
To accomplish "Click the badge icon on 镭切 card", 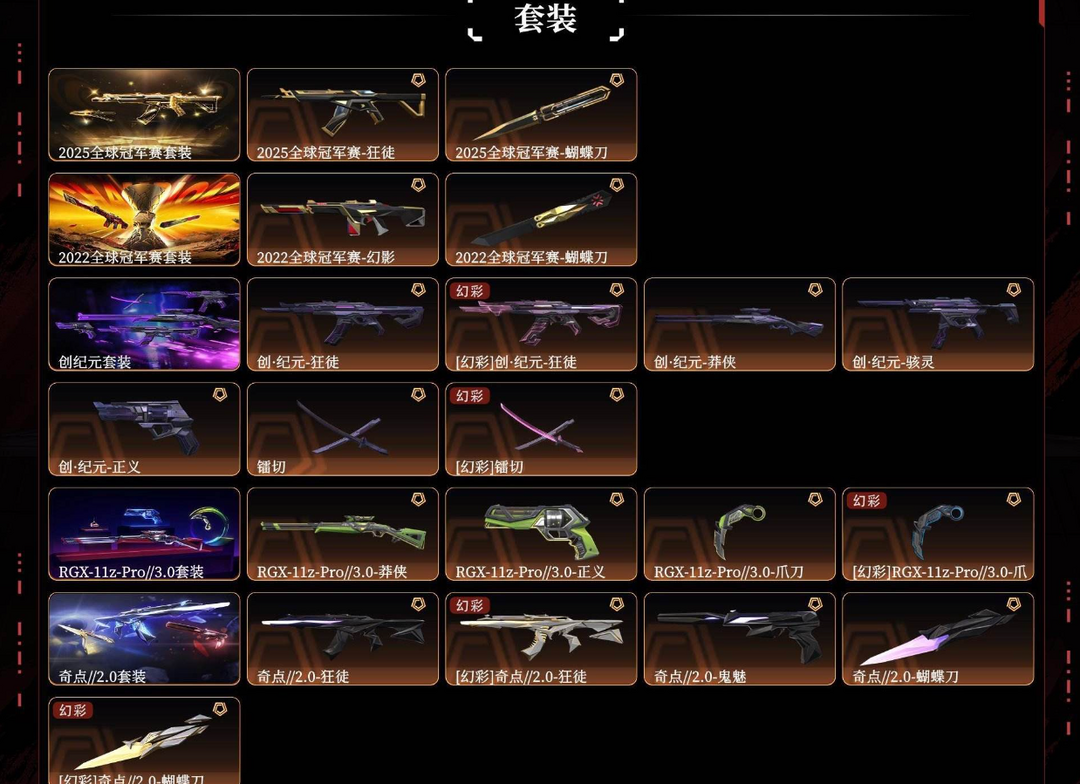I will point(418,394).
